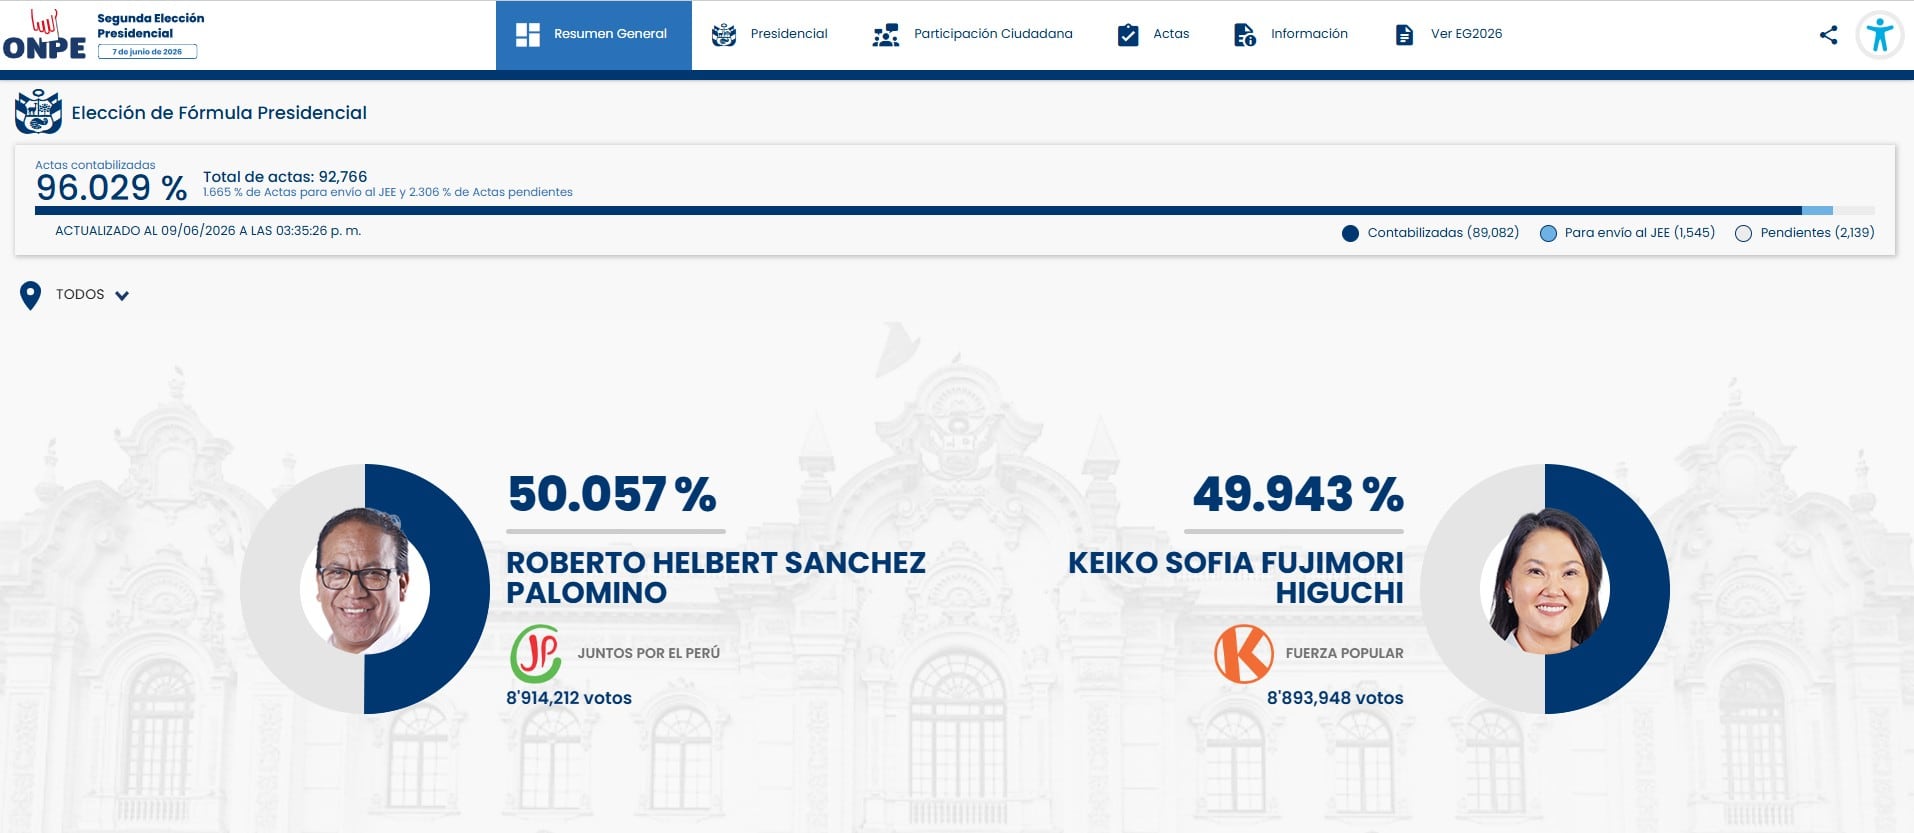Image resolution: width=1914 pixels, height=833 pixels.
Task: Open the Participación Ciudadana tab
Action: click(972, 35)
